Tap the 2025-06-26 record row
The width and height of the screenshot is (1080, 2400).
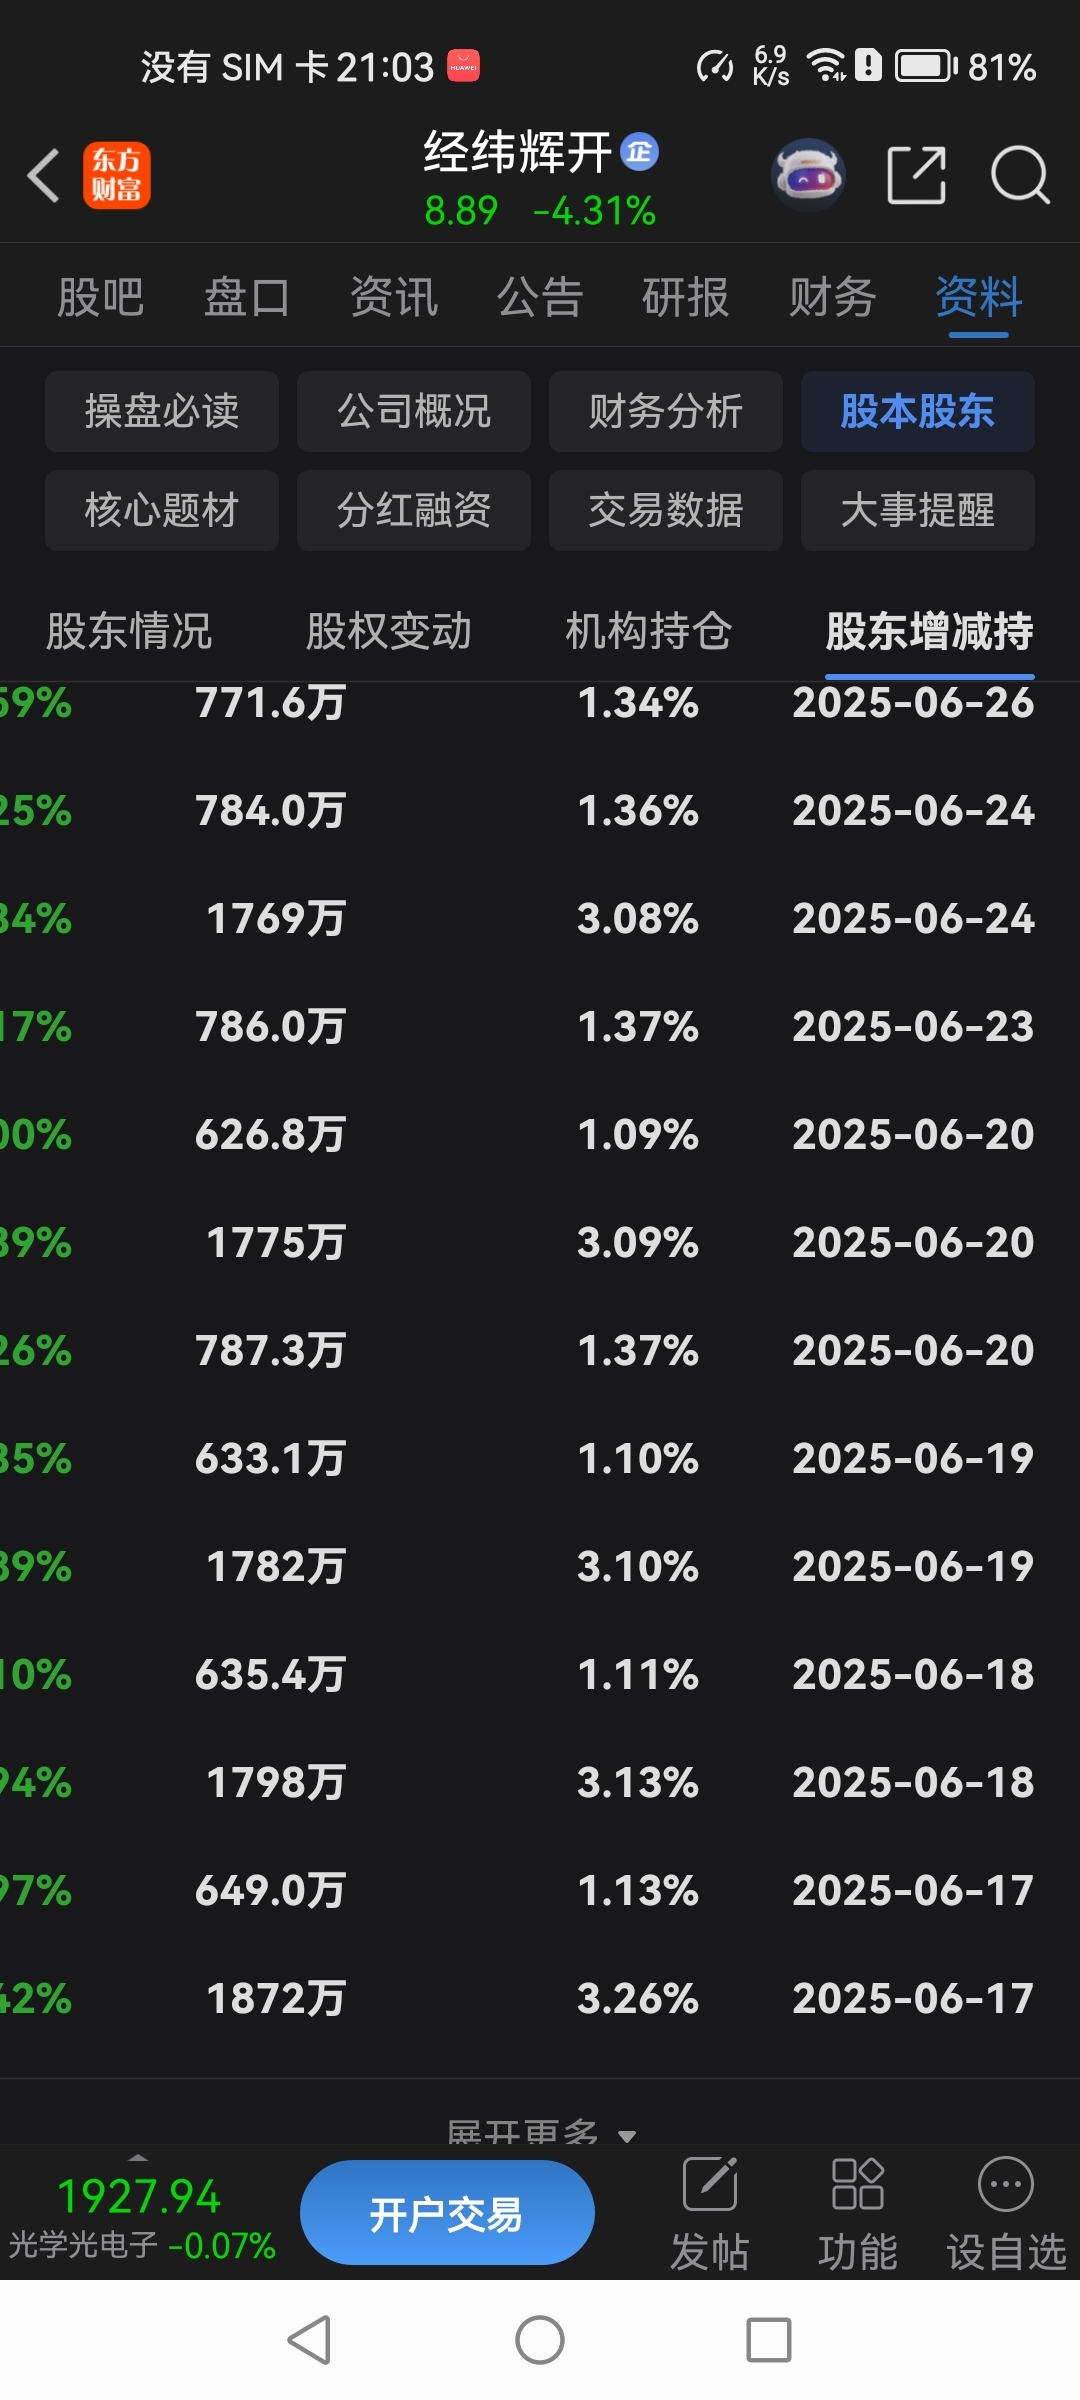pyautogui.click(x=540, y=703)
